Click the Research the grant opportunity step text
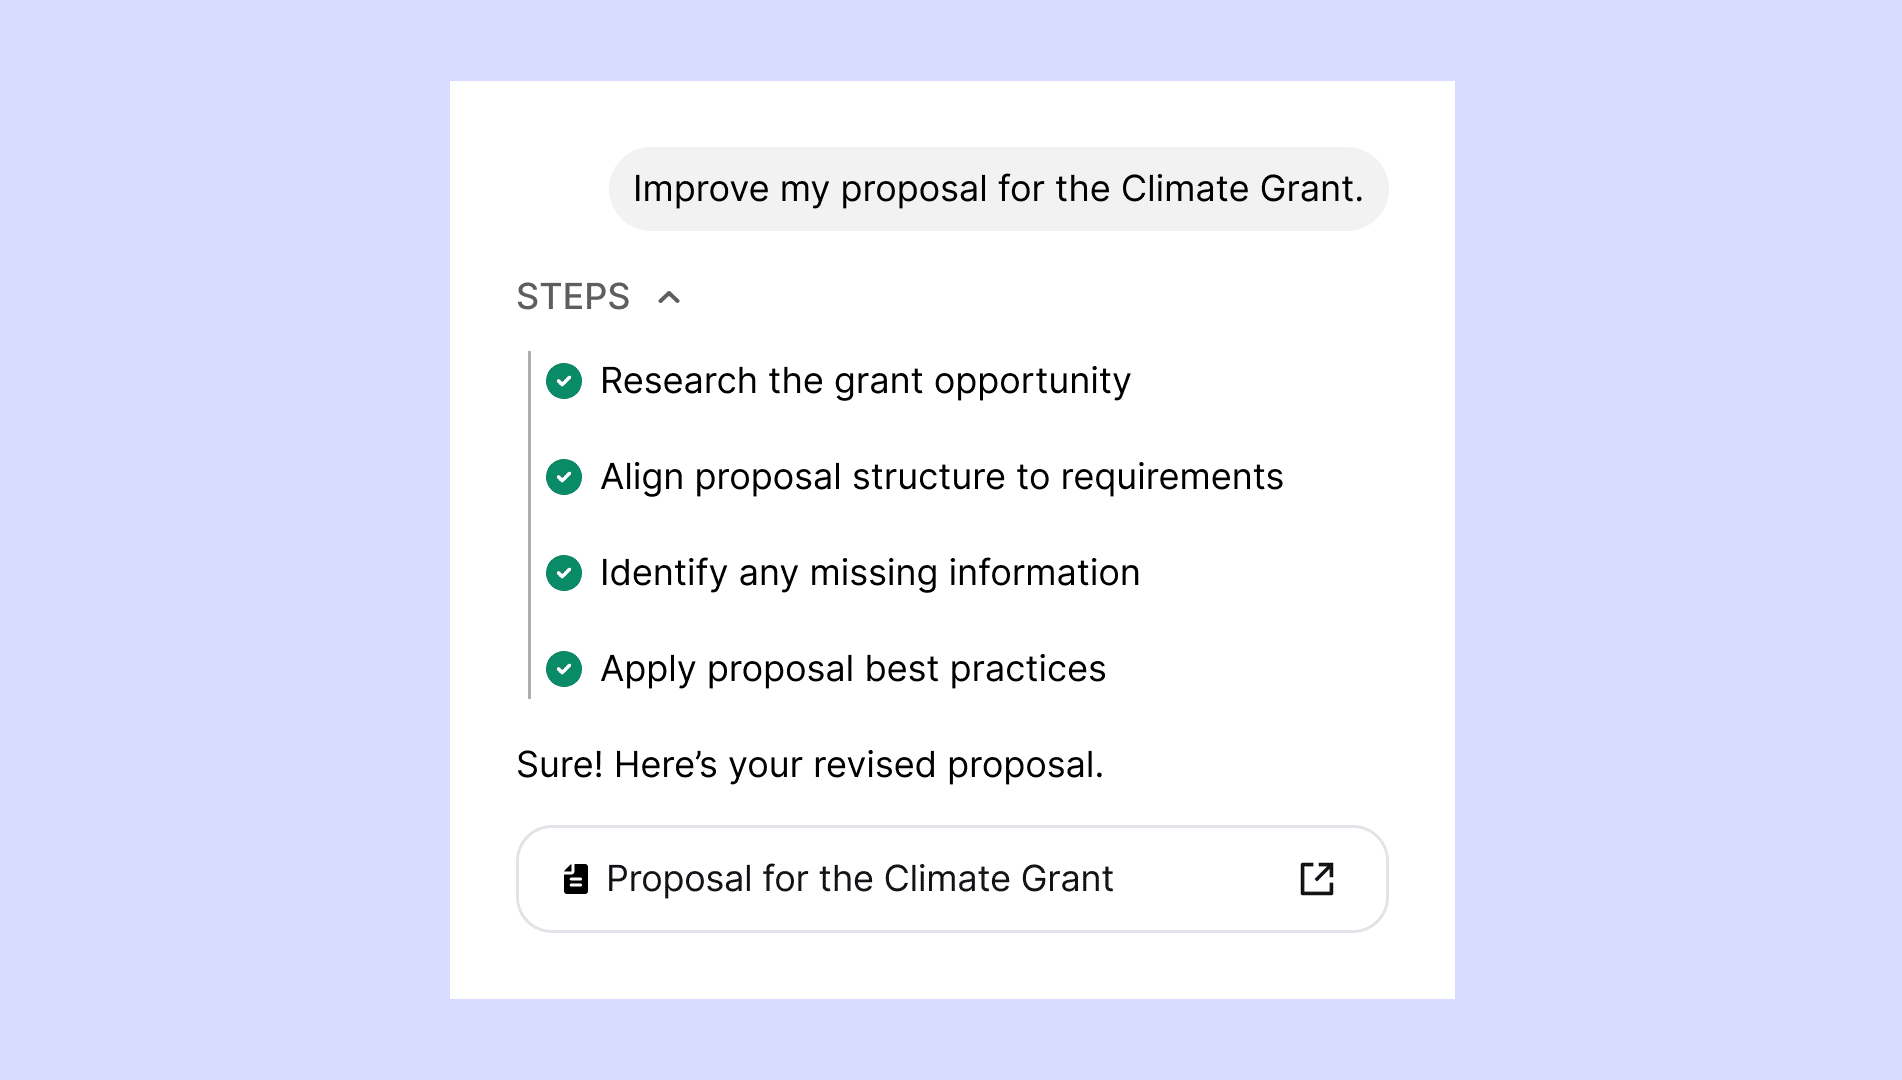 point(865,381)
